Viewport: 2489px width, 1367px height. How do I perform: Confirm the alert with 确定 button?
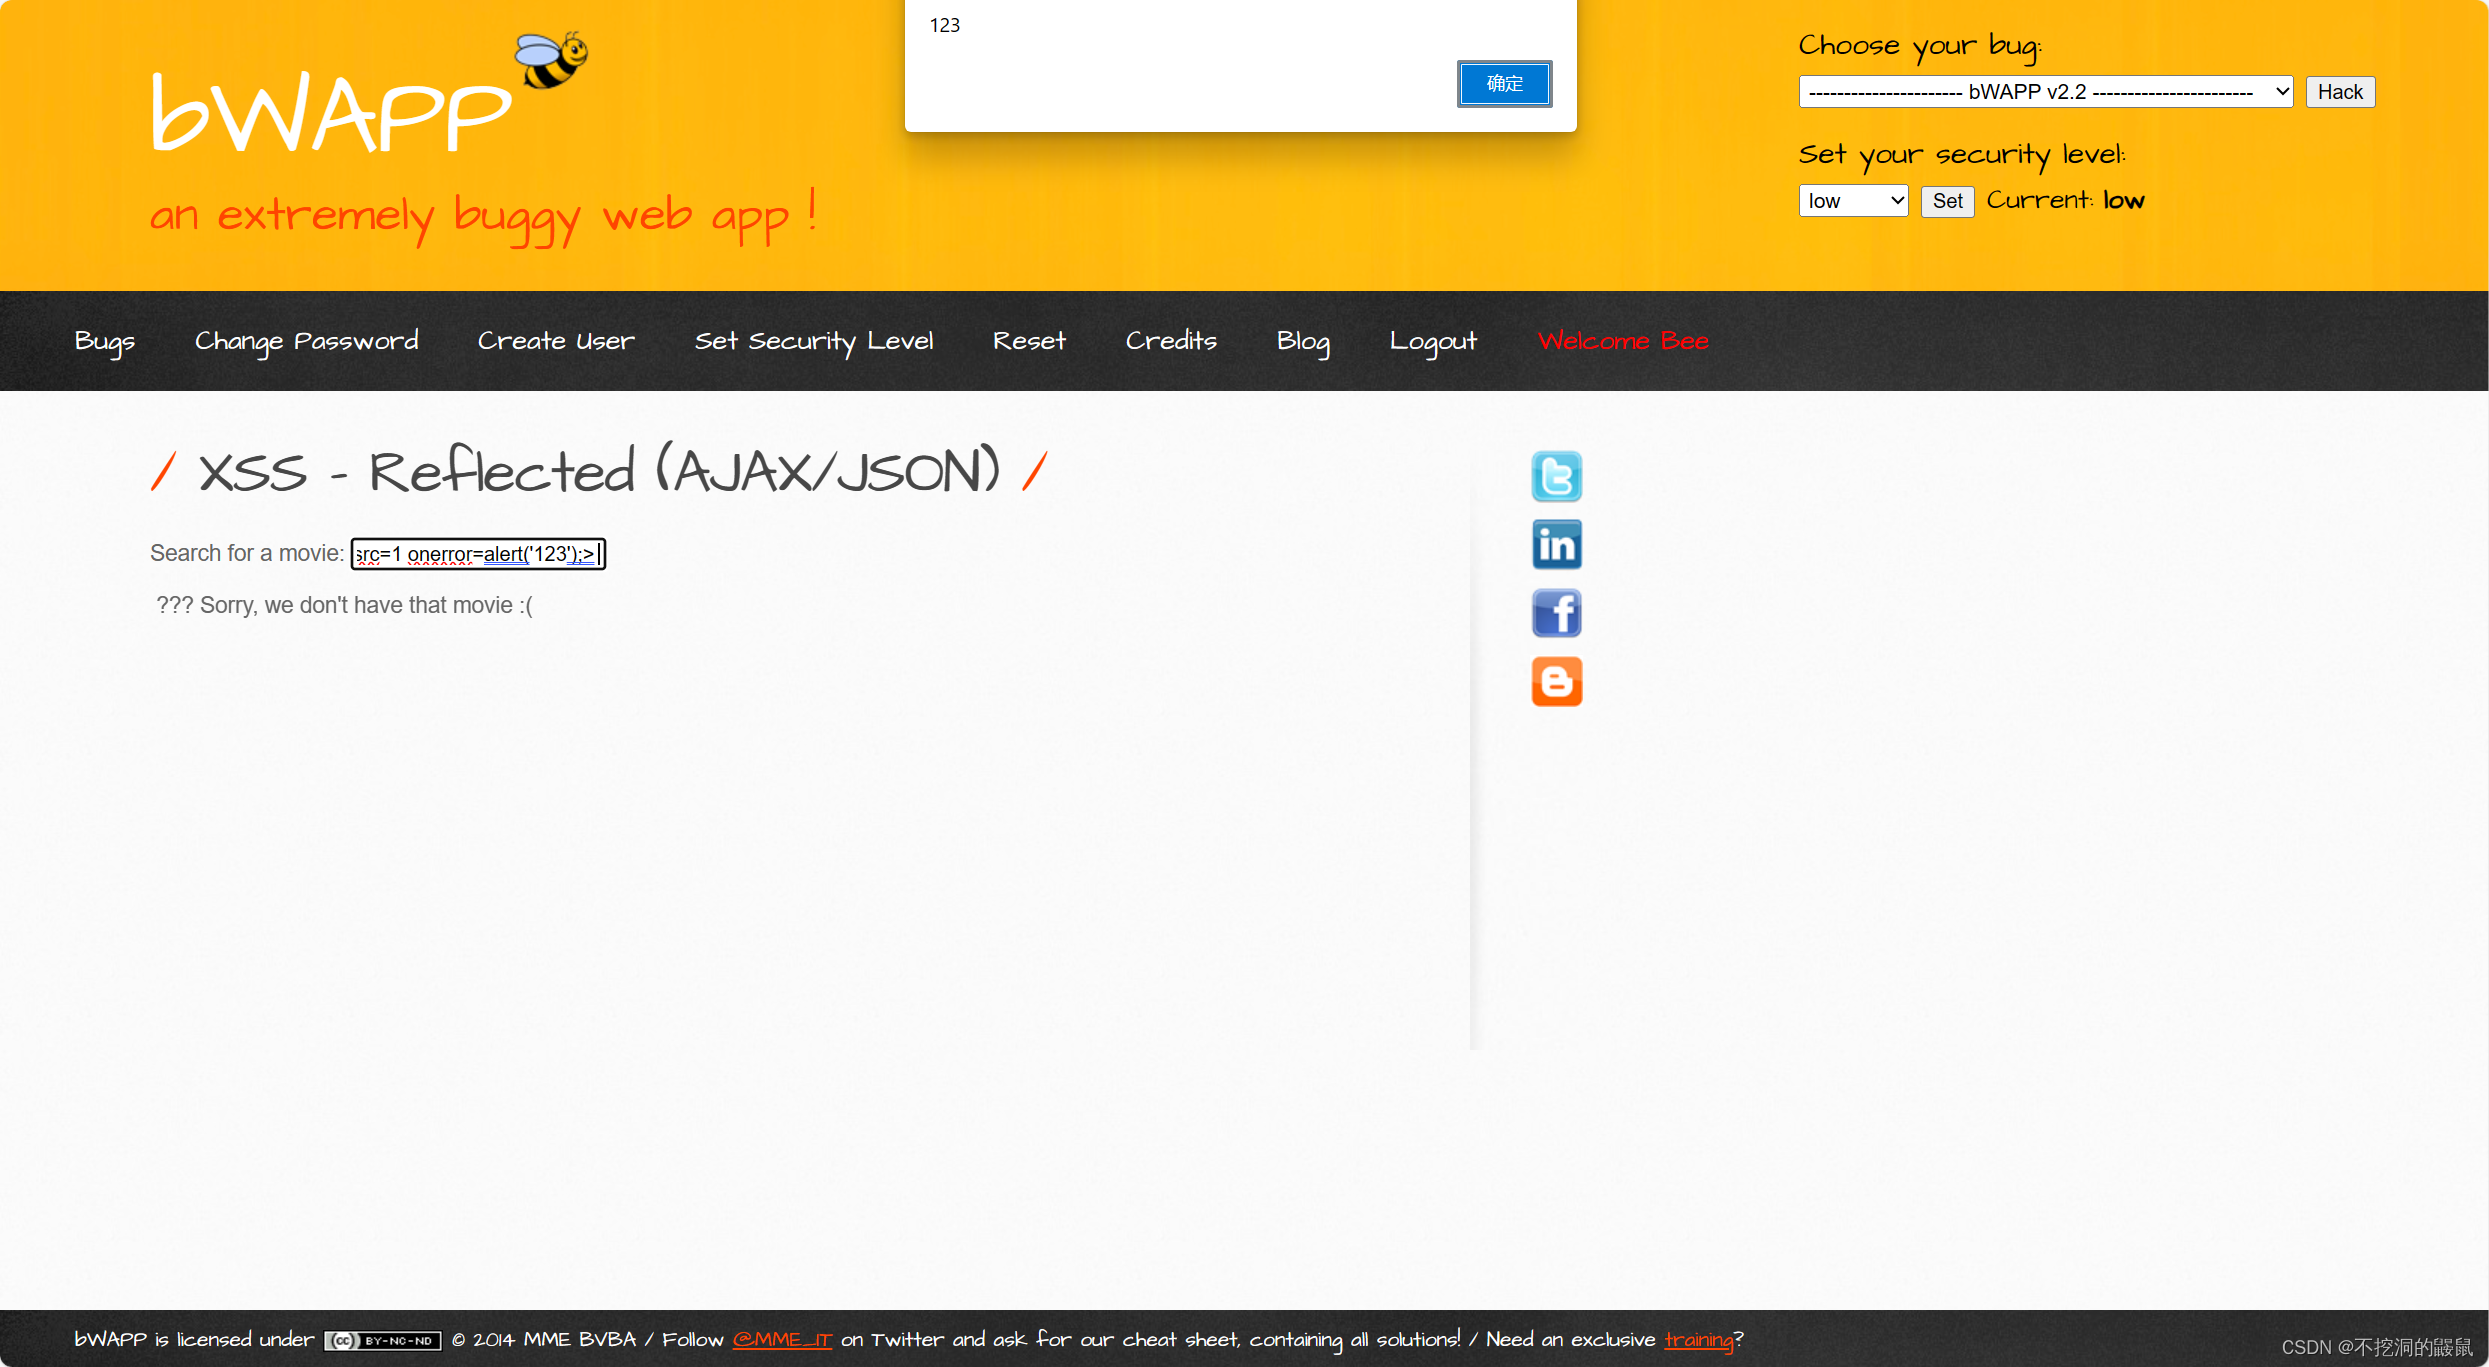(x=1503, y=84)
